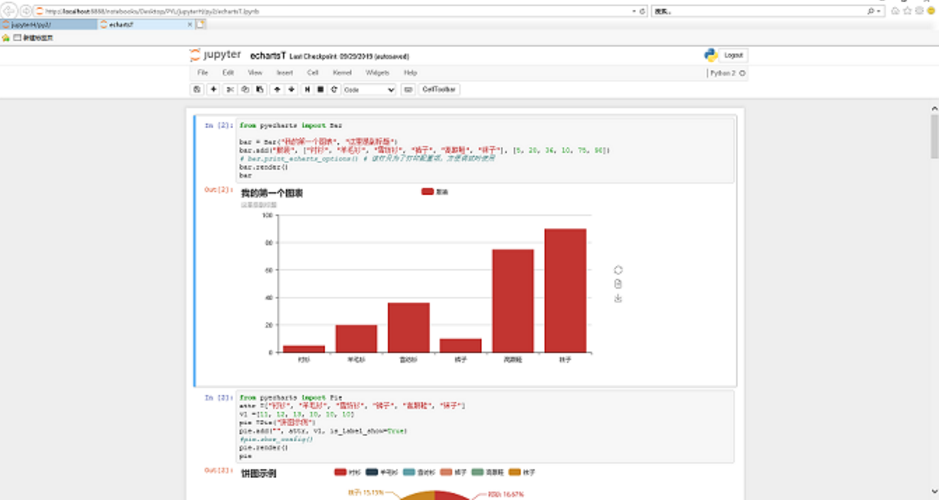Click the Python logo icon
The image size is (939, 501).
[711, 55]
